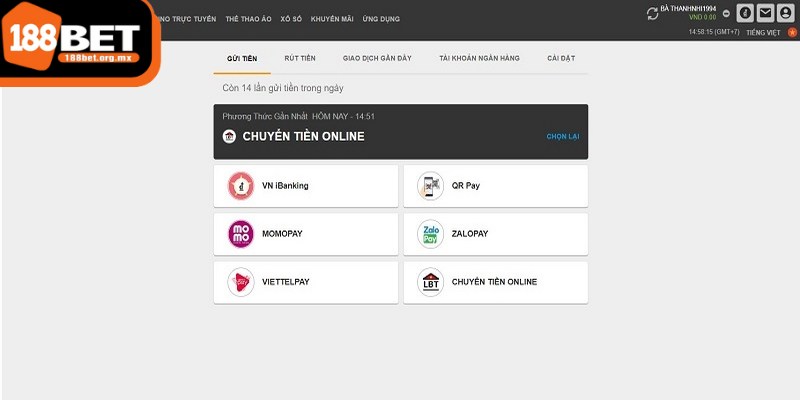Image resolution: width=800 pixels, height=400 pixels.
Task: Open the Xổ Số menu item
Action: coord(290,19)
